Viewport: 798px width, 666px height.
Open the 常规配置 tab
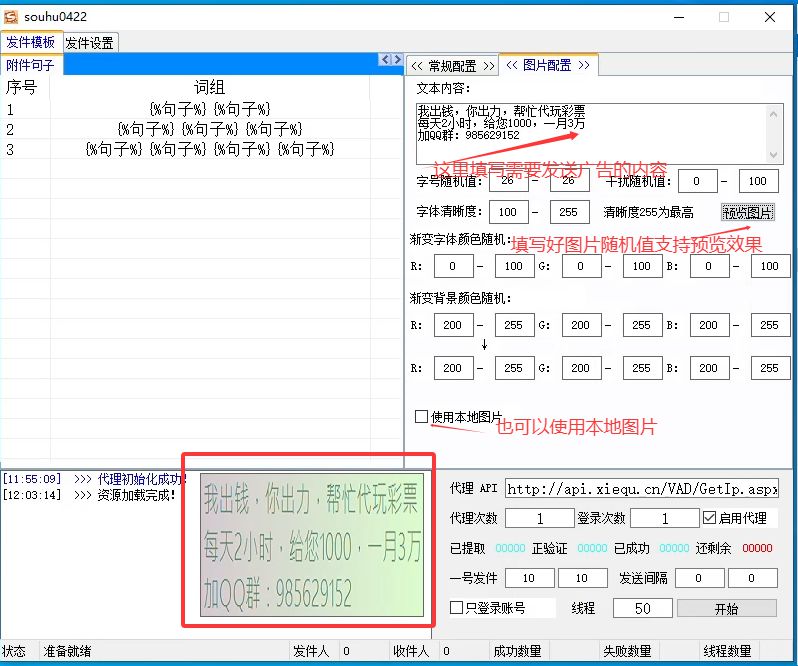coord(452,65)
